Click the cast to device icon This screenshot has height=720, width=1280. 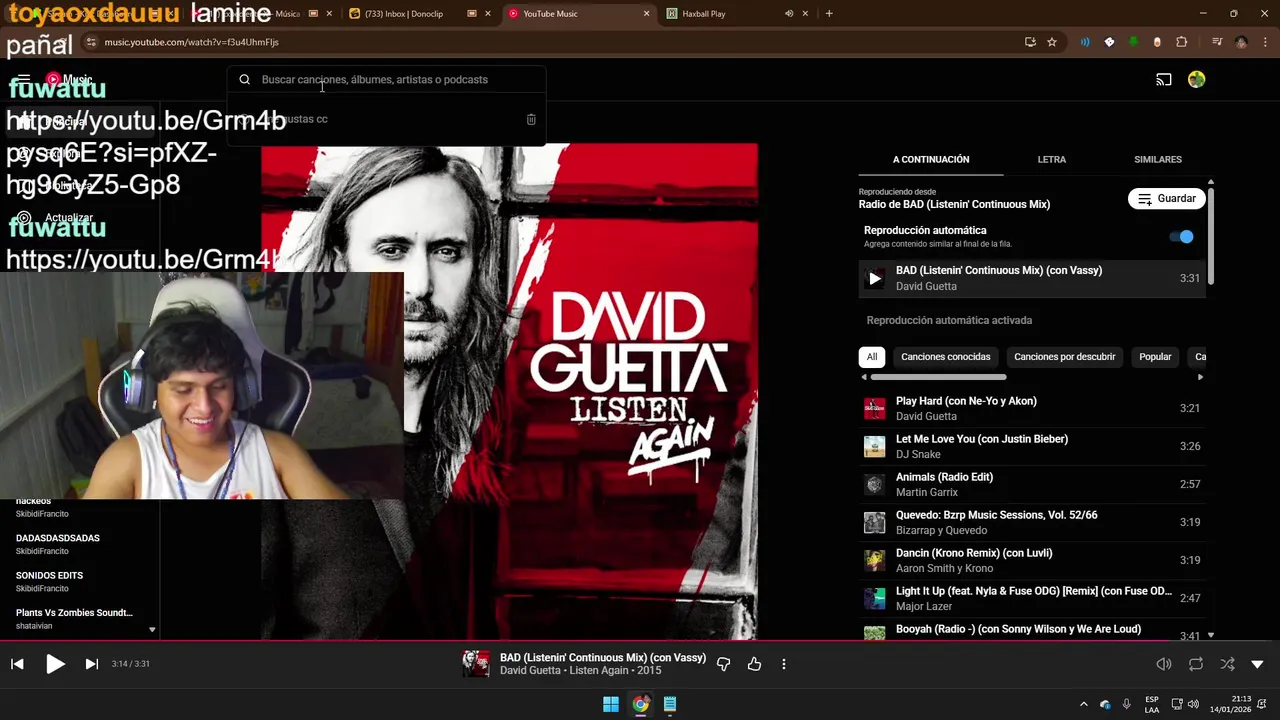pyautogui.click(x=1164, y=80)
